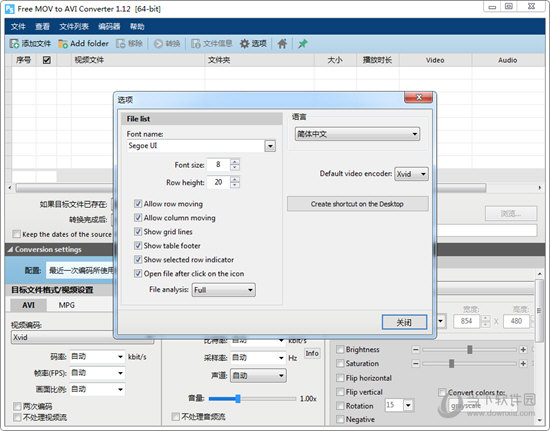Click the width field showing 854
The image size is (550, 431).
tap(466, 321)
